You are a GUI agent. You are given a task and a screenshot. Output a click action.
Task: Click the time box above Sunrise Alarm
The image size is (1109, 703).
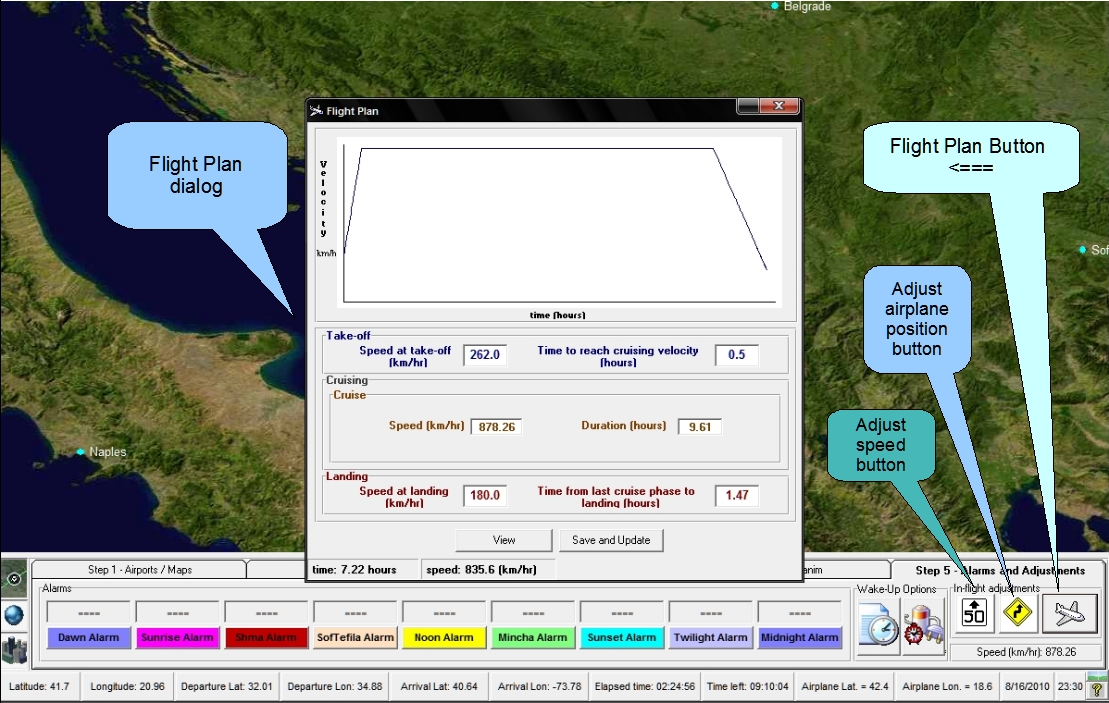coord(177,612)
